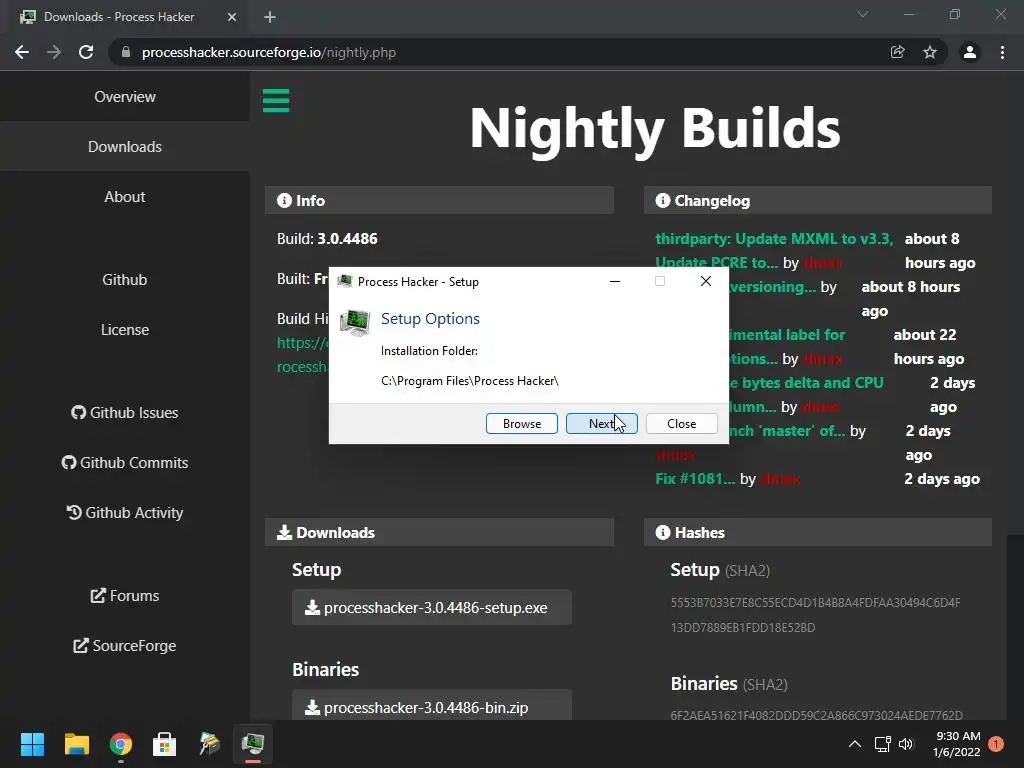
Task: Bookmark this page with star icon
Action: 930,52
